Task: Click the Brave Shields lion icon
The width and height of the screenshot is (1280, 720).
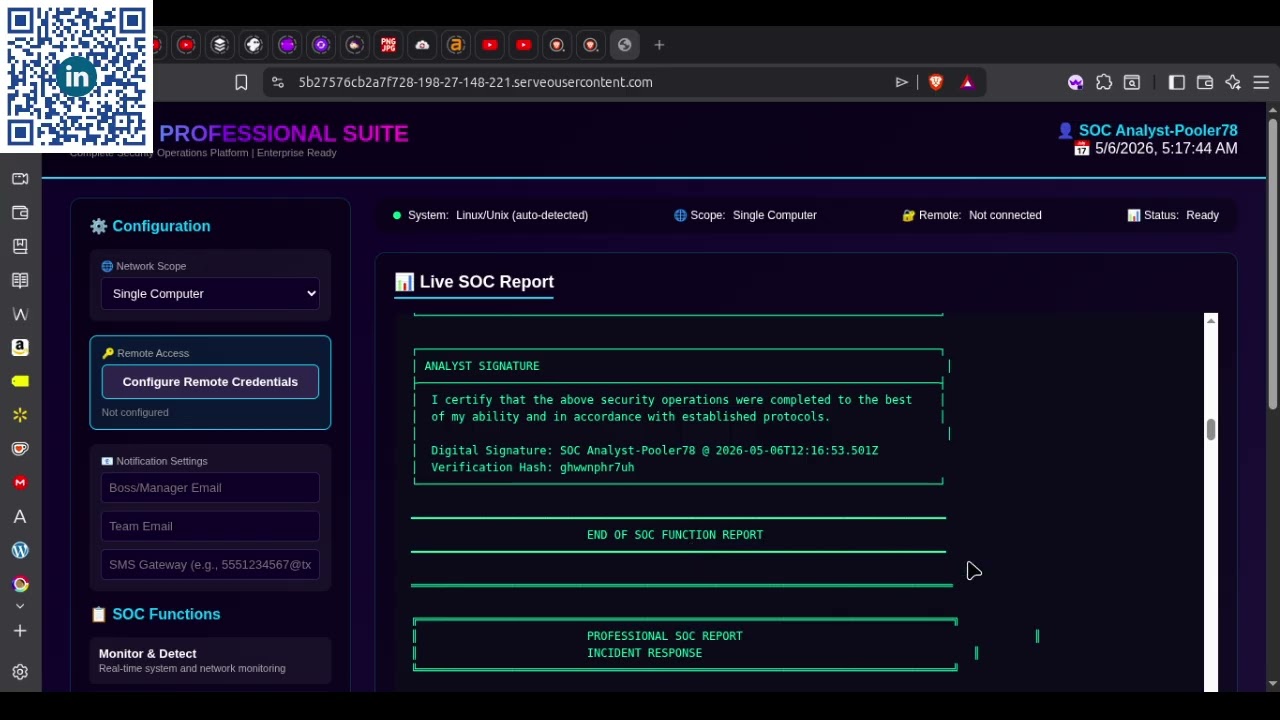Action: (x=936, y=82)
